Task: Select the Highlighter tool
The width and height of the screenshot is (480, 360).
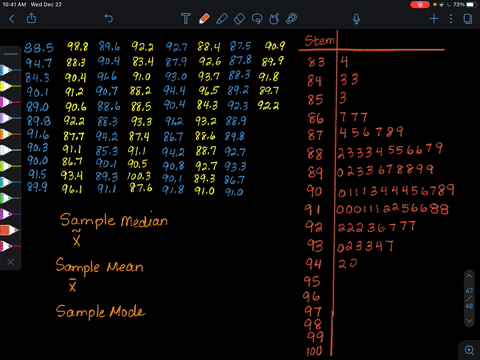Action: (222, 19)
